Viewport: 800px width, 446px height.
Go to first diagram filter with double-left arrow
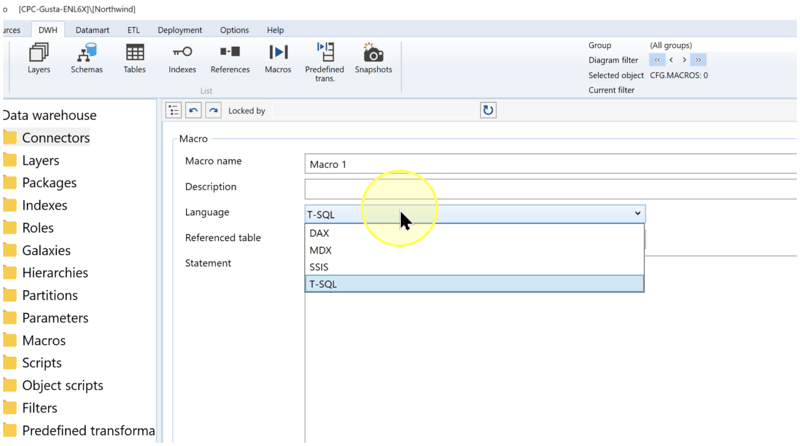[x=657, y=60]
